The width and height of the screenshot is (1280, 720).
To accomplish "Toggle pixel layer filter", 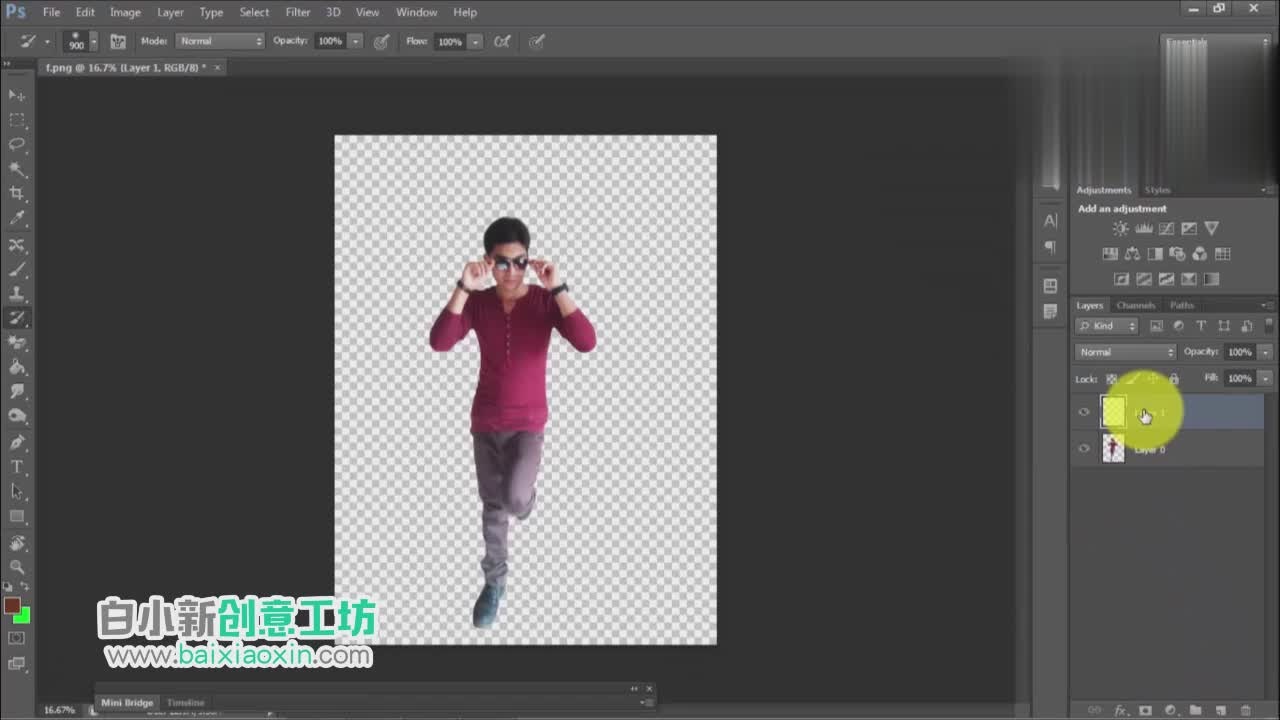I will coord(1156,326).
